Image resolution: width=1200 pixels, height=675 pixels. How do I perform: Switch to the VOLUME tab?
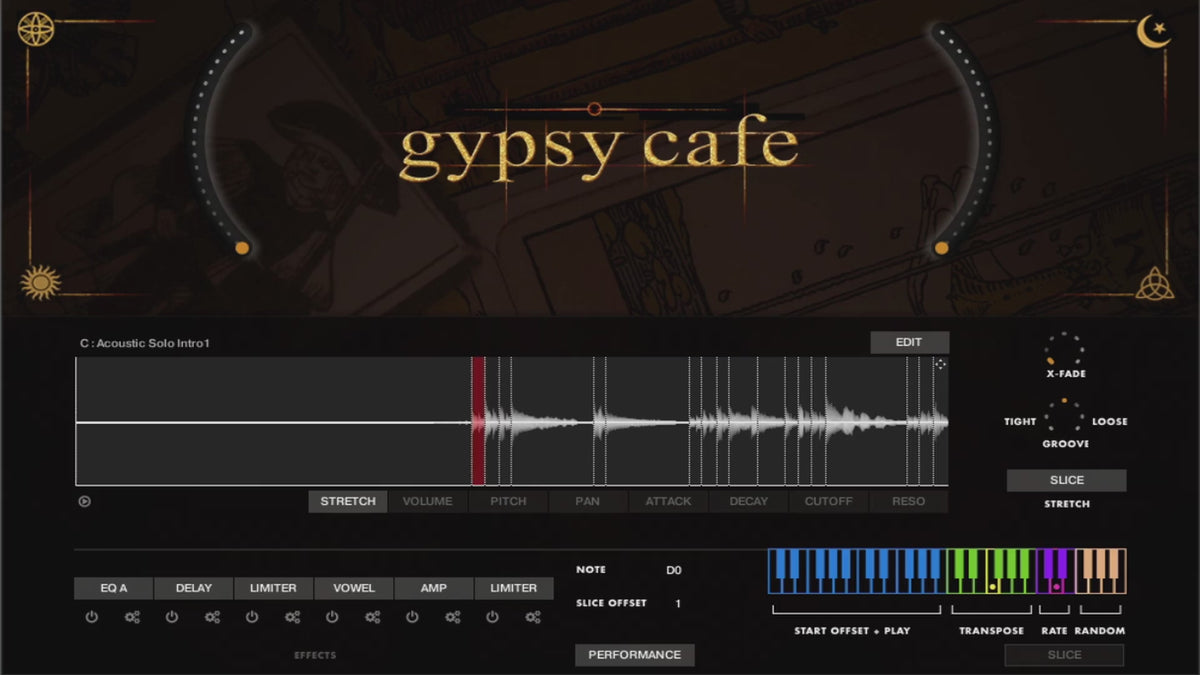pyautogui.click(x=427, y=501)
